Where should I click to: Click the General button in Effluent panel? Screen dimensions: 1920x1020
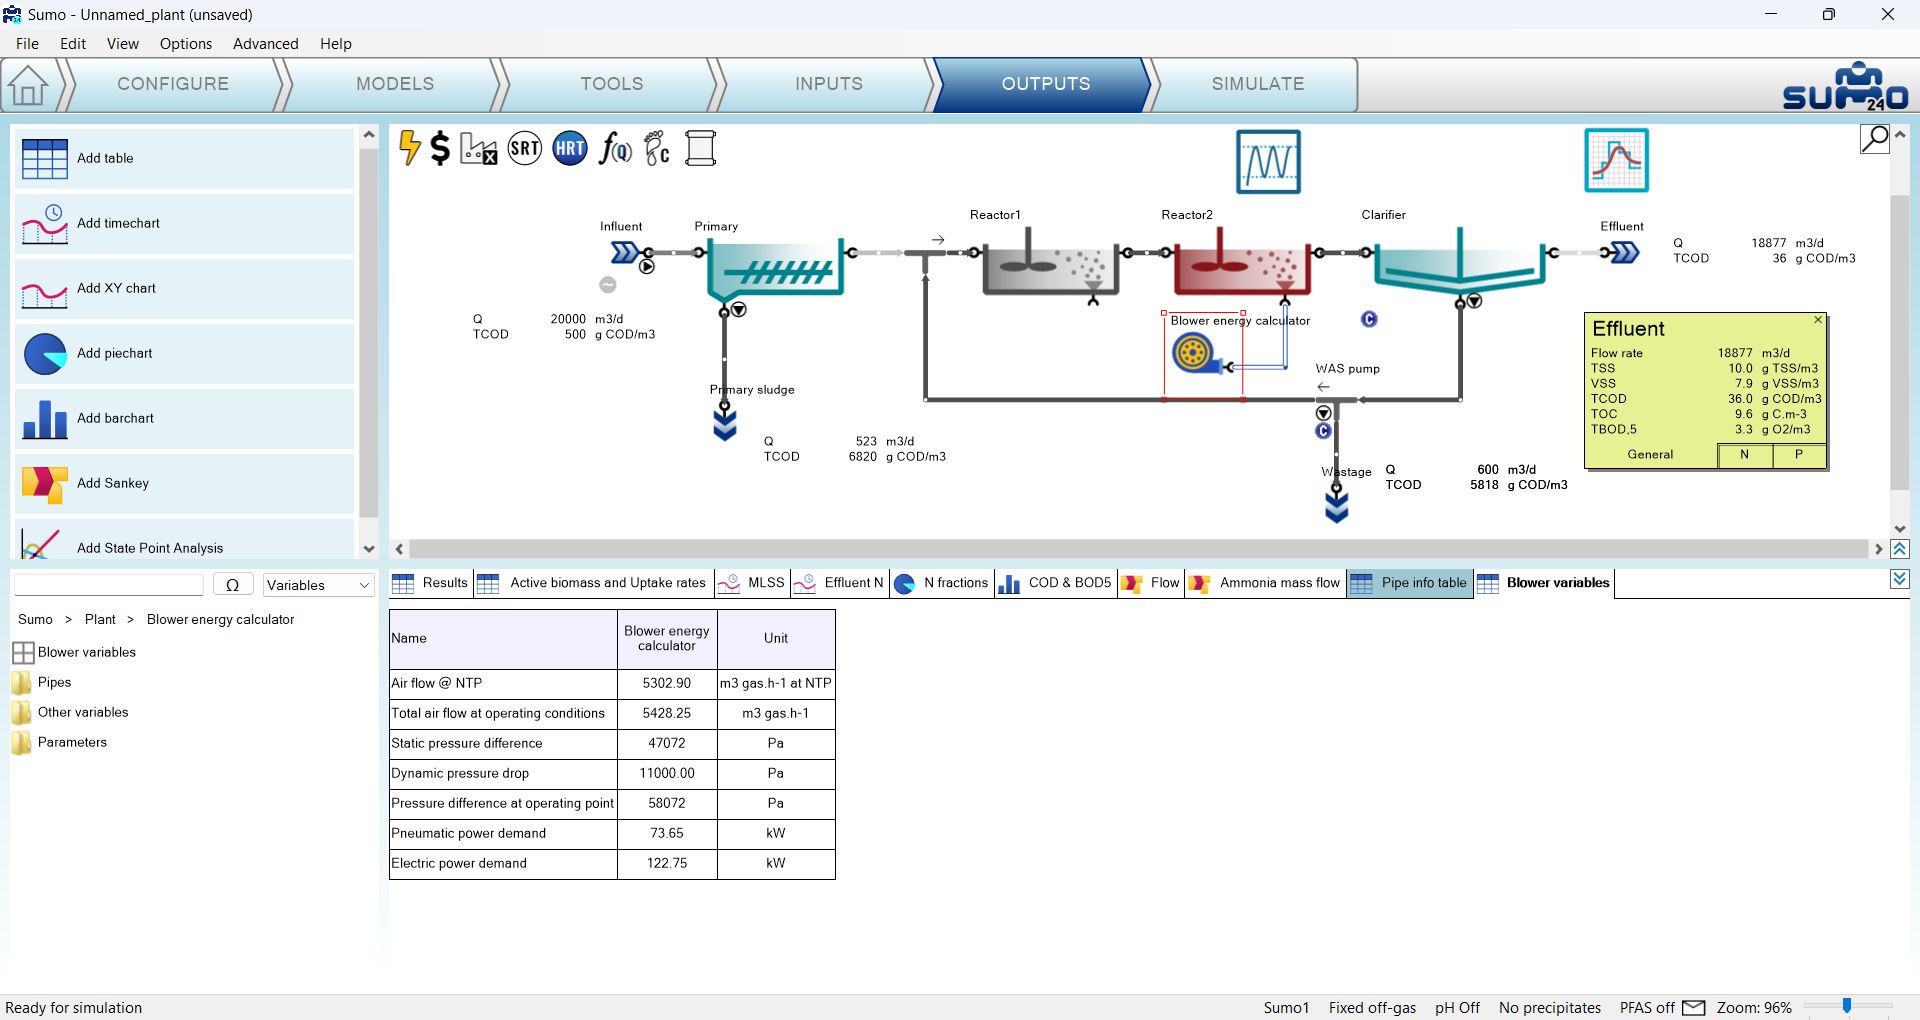pyautogui.click(x=1650, y=455)
